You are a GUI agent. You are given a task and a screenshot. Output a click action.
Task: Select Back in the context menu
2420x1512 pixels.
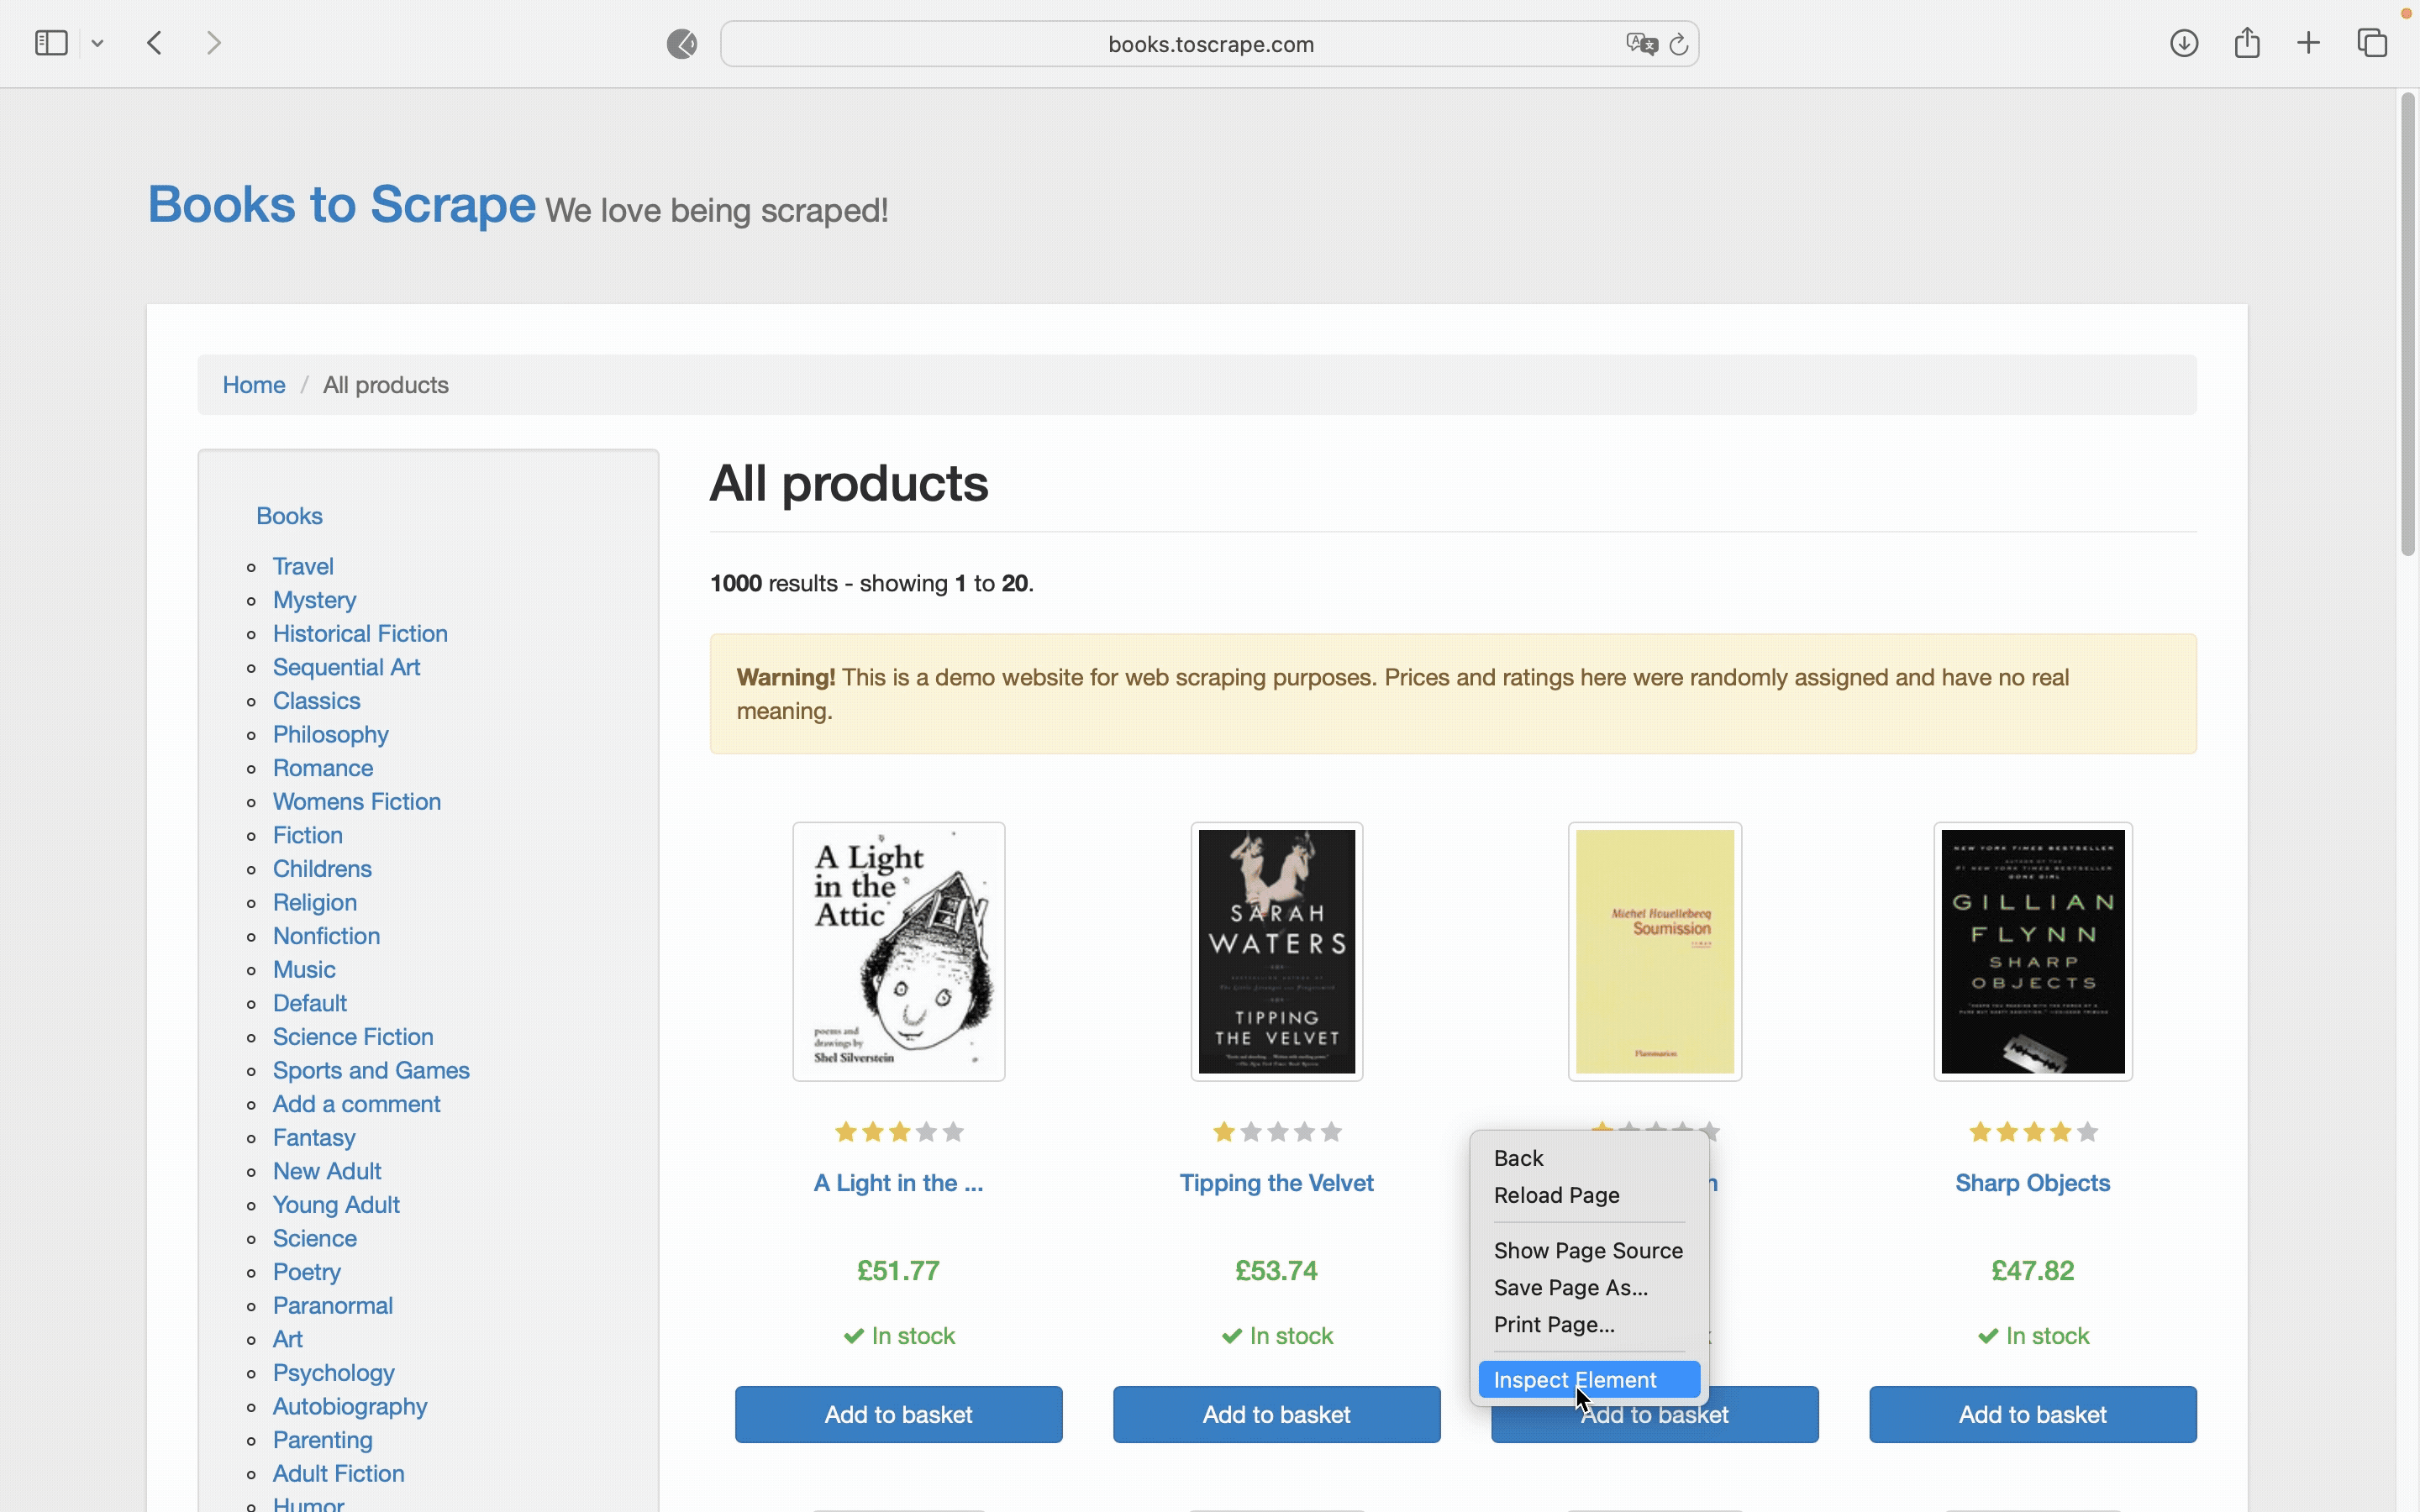click(x=1589, y=1158)
